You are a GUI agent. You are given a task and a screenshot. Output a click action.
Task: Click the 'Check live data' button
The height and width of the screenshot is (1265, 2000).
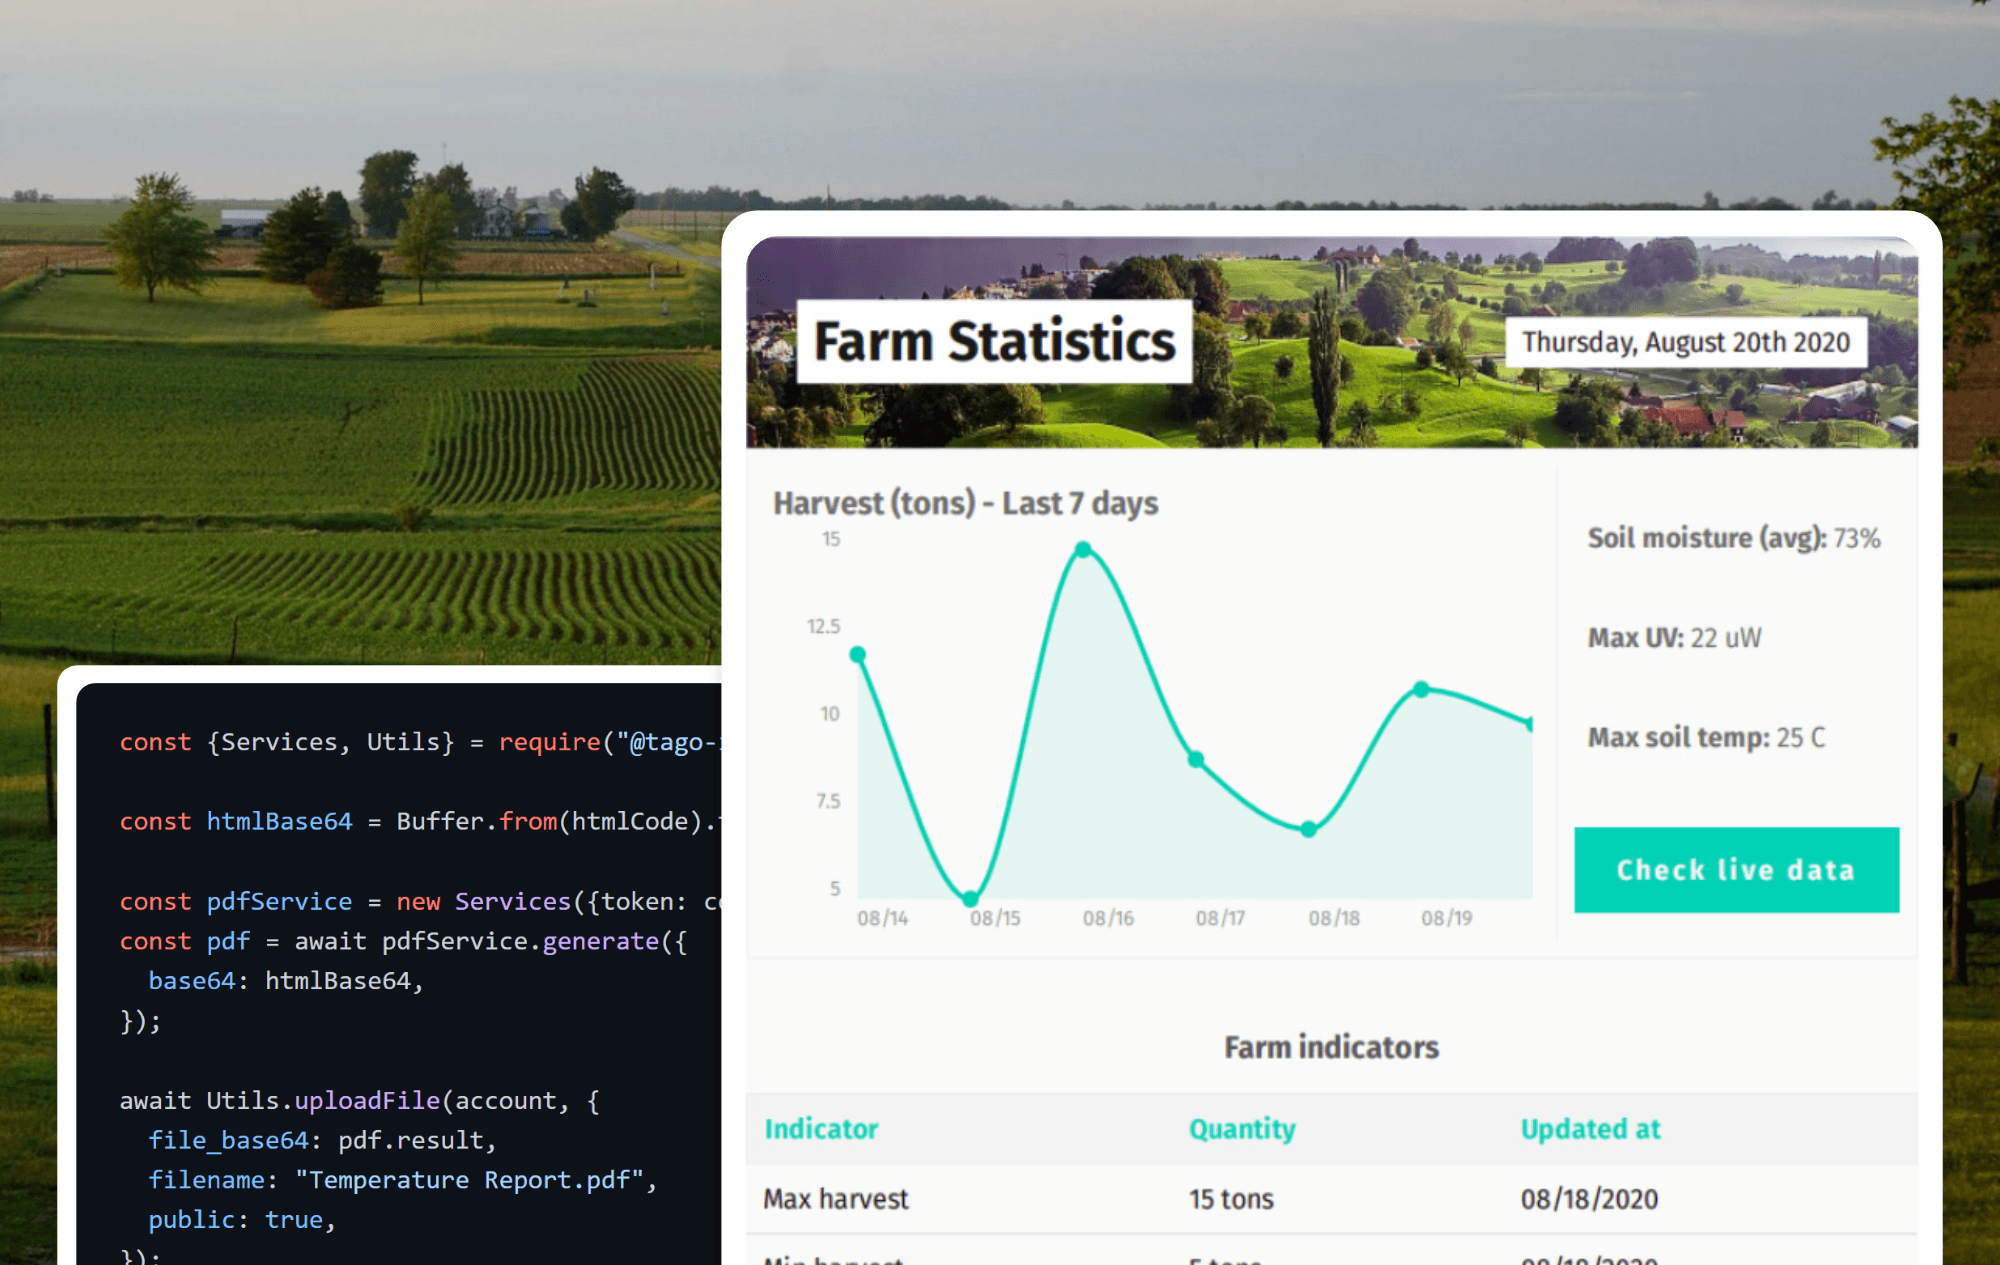(x=1735, y=870)
